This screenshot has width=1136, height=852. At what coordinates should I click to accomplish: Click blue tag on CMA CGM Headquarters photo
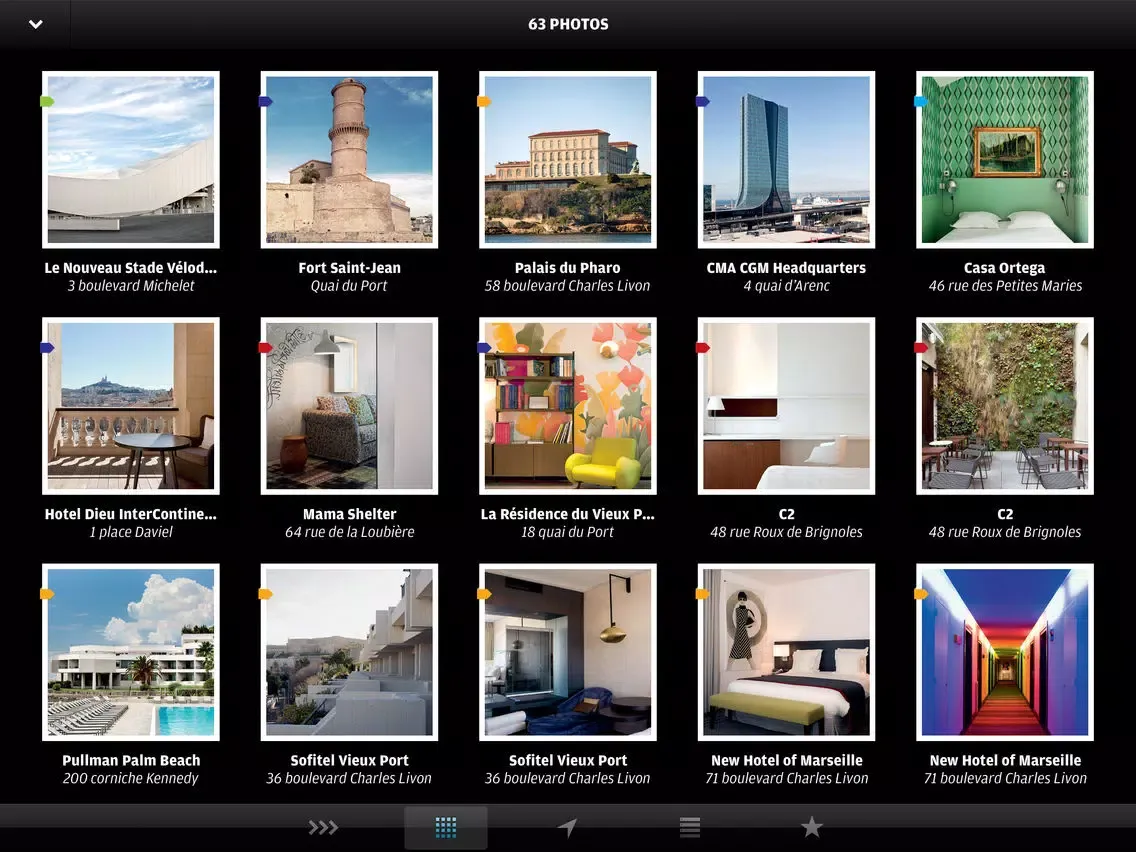click(703, 101)
